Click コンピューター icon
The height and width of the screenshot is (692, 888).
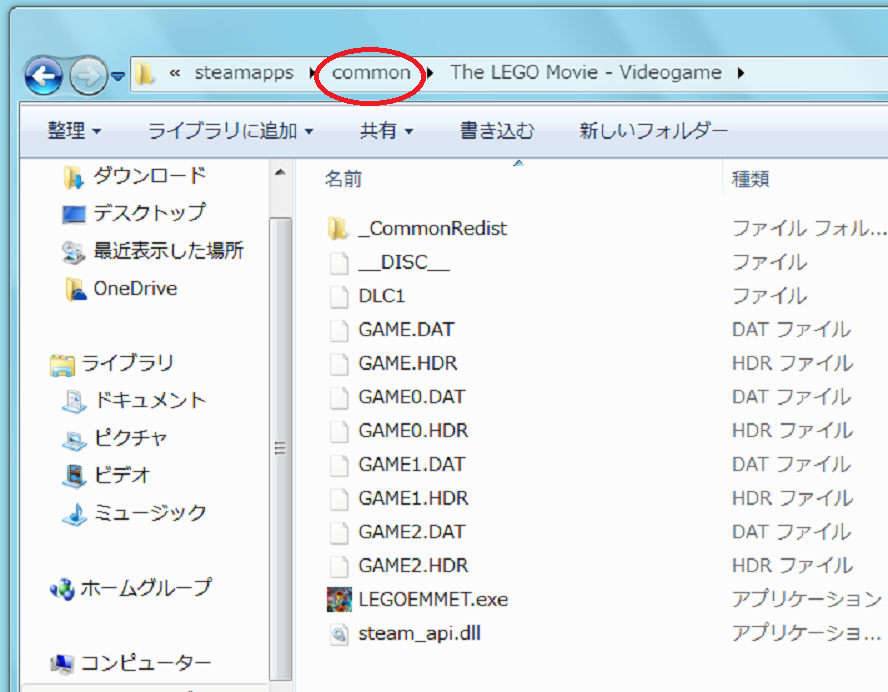pyautogui.click(x=62, y=664)
